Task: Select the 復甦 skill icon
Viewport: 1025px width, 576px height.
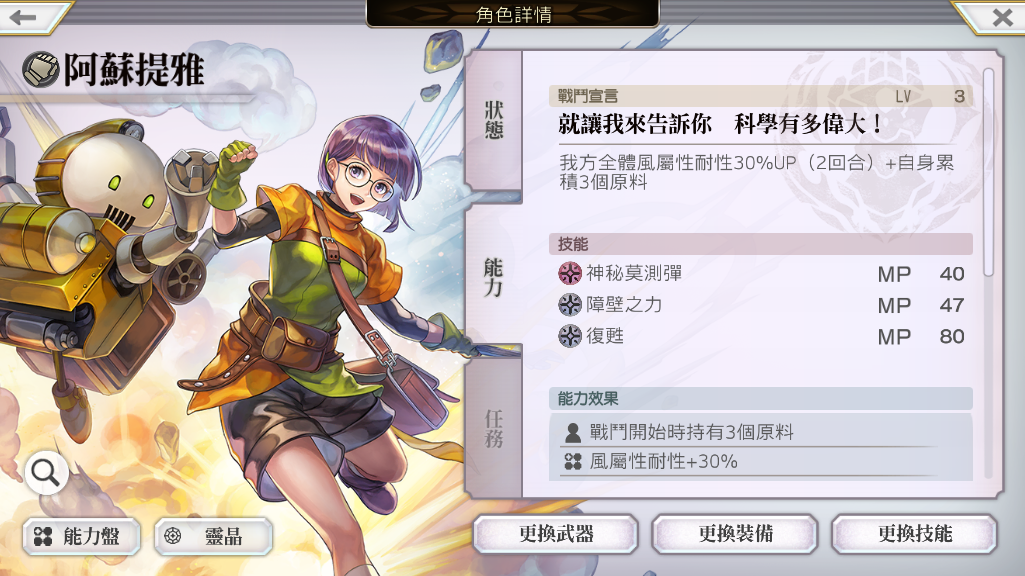Action: pos(570,336)
